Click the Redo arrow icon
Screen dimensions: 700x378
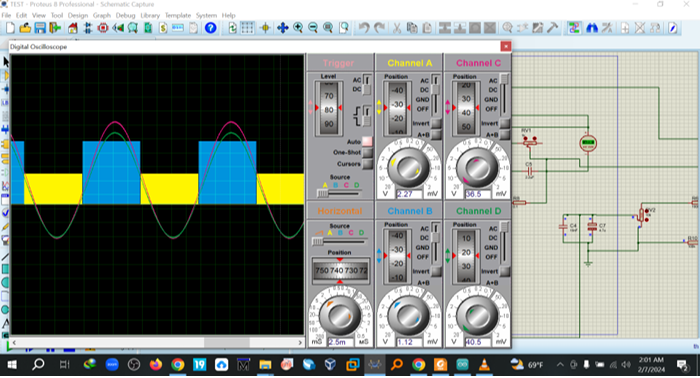(x=379, y=28)
